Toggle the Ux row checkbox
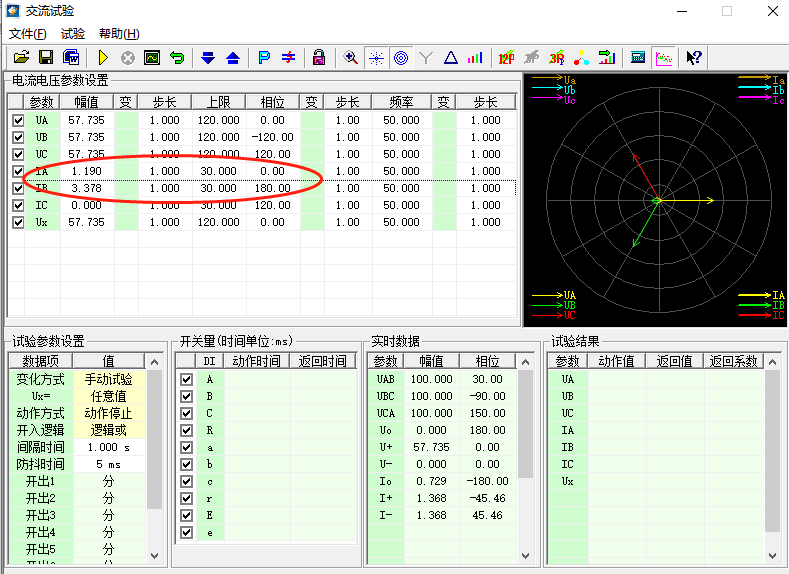The image size is (789, 574). [17, 222]
